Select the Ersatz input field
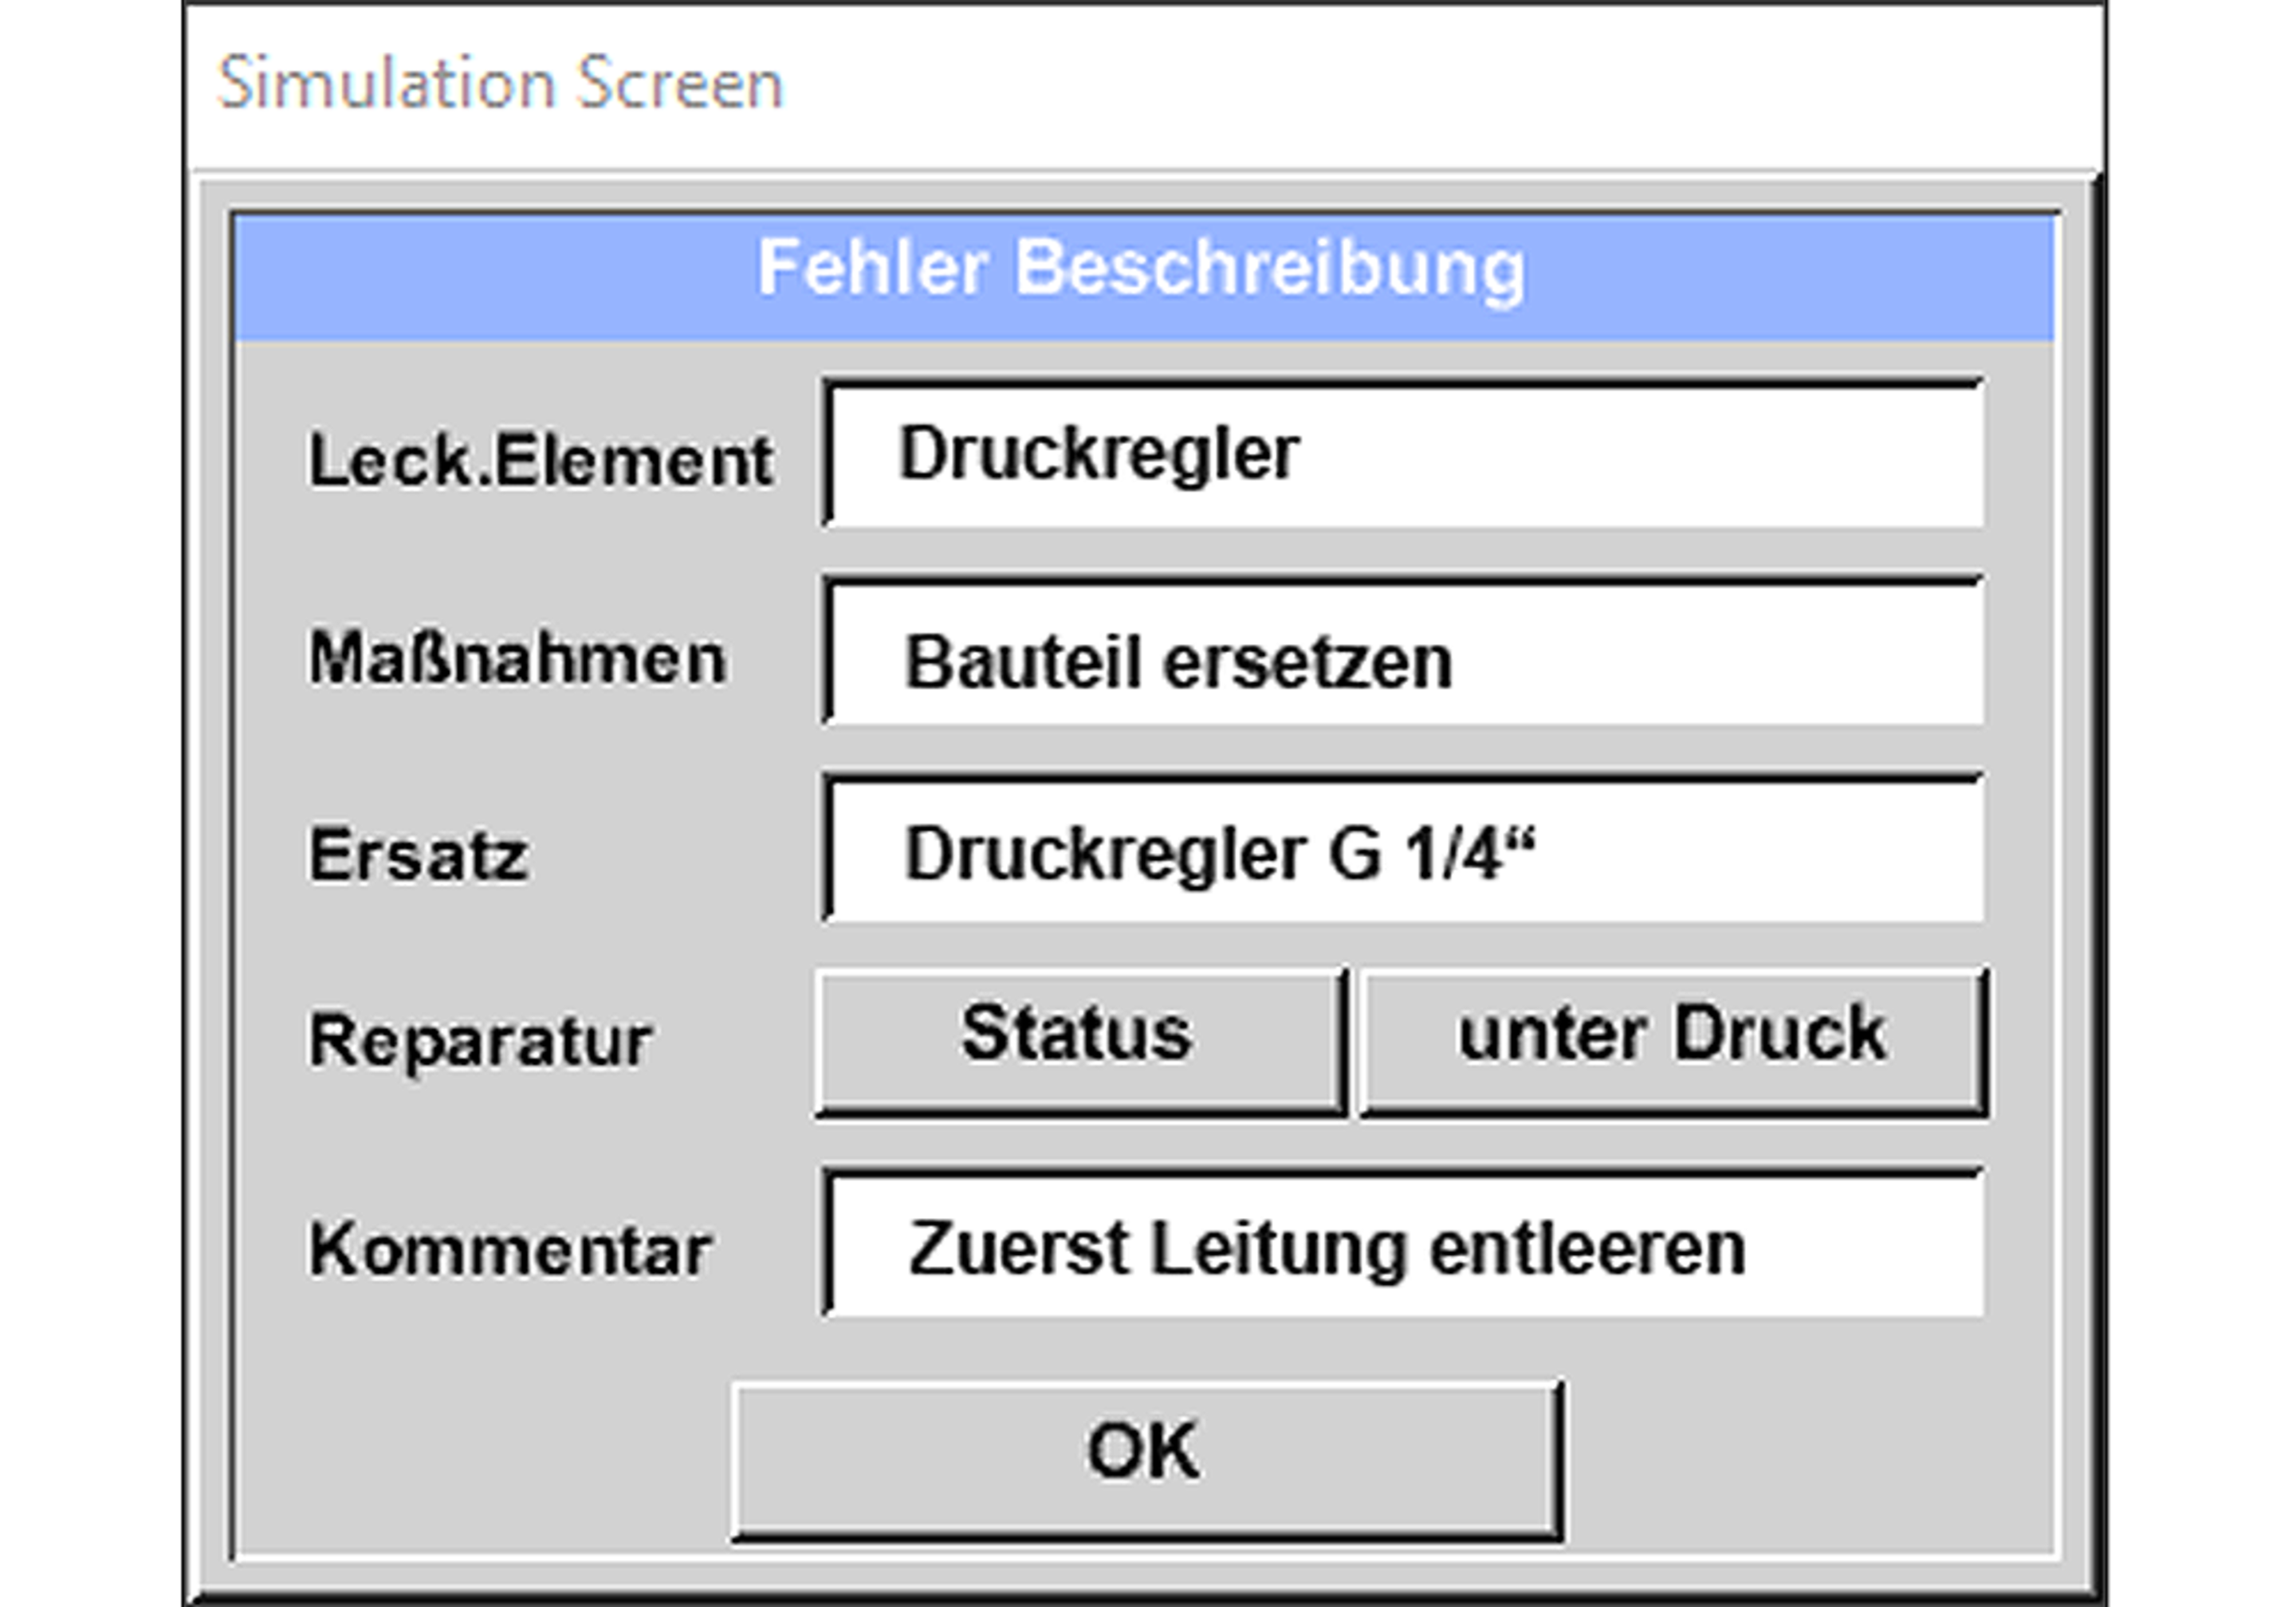 point(1404,850)
